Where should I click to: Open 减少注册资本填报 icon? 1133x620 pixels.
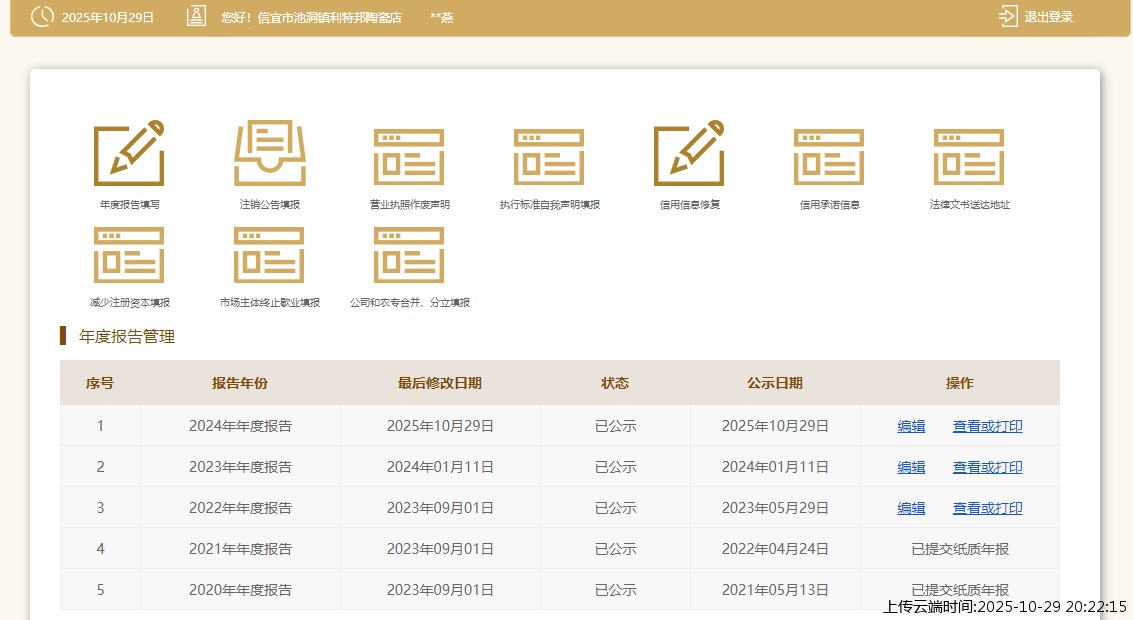click(129, 255)
